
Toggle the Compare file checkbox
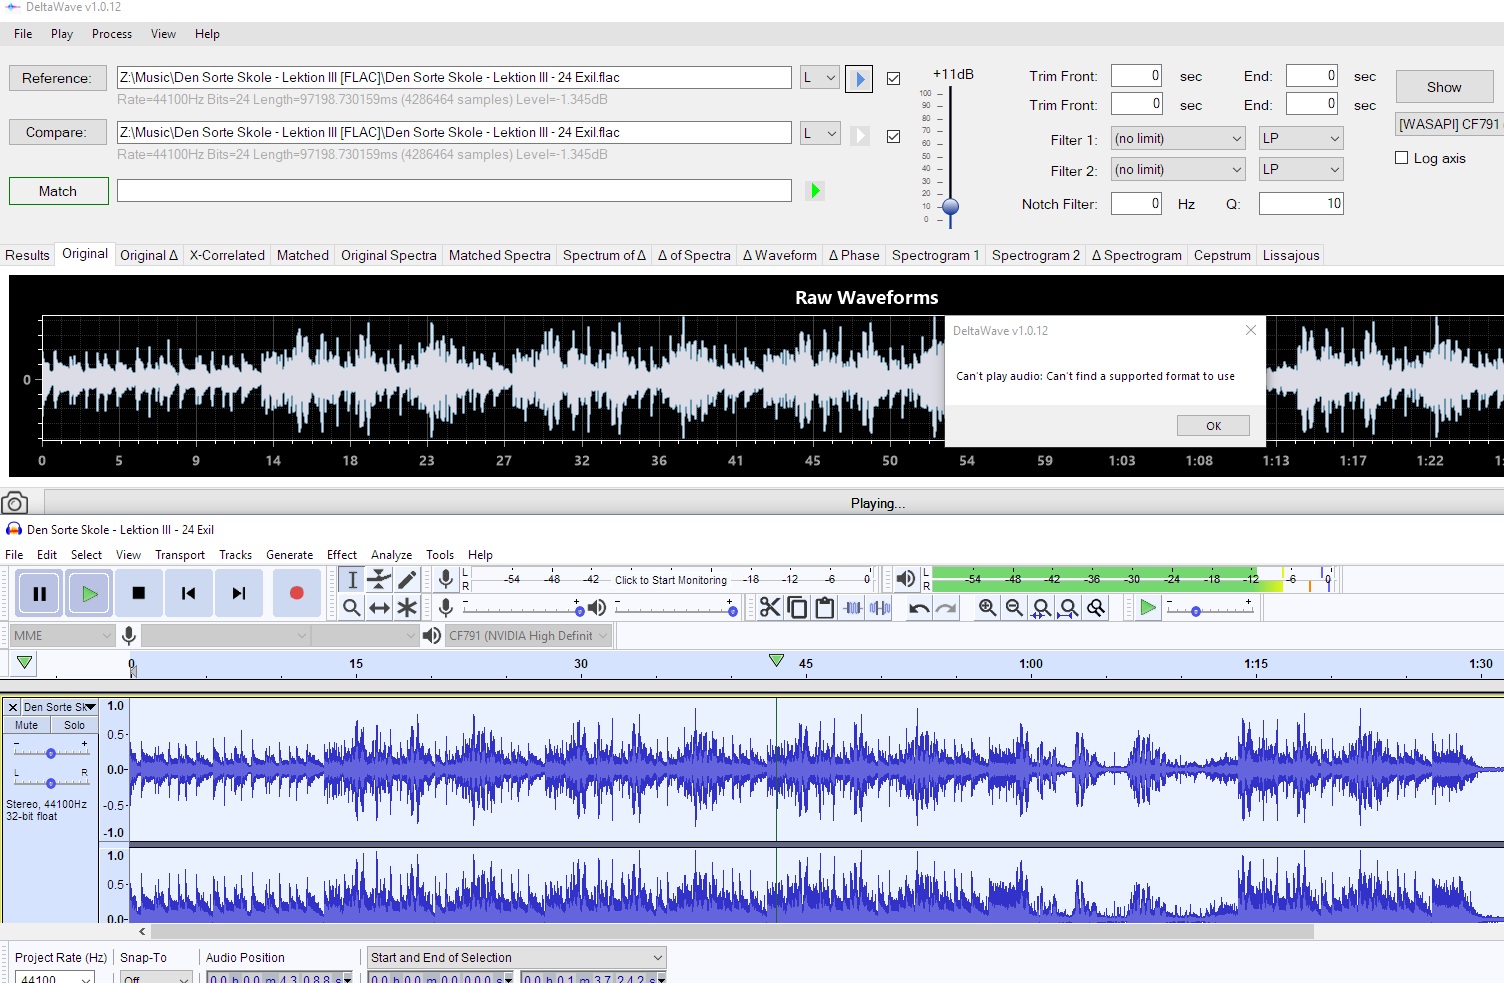click(893, 136)
